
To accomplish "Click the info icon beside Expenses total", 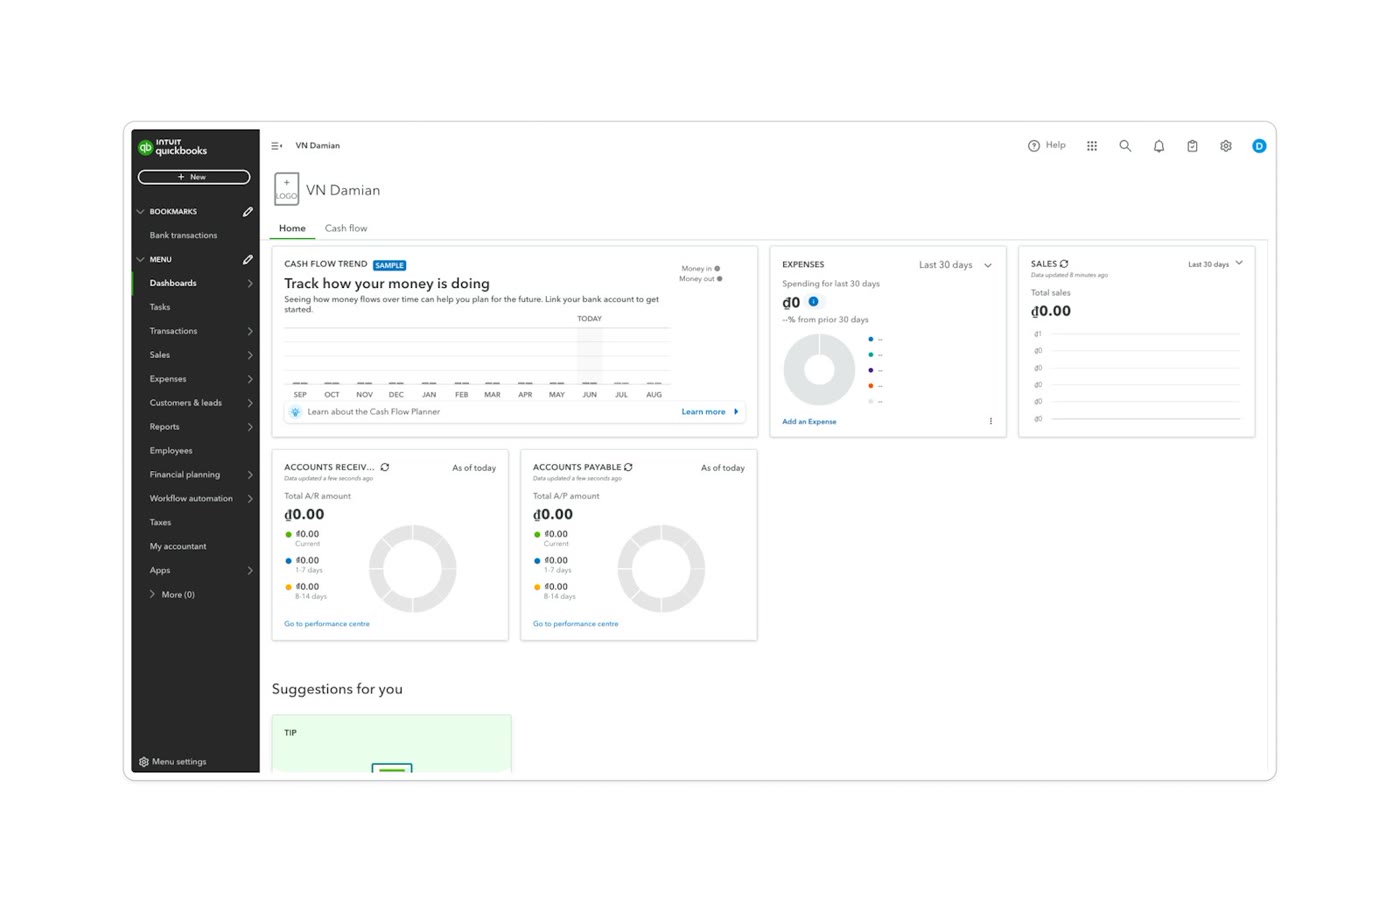I will click(x=813, y=301).
